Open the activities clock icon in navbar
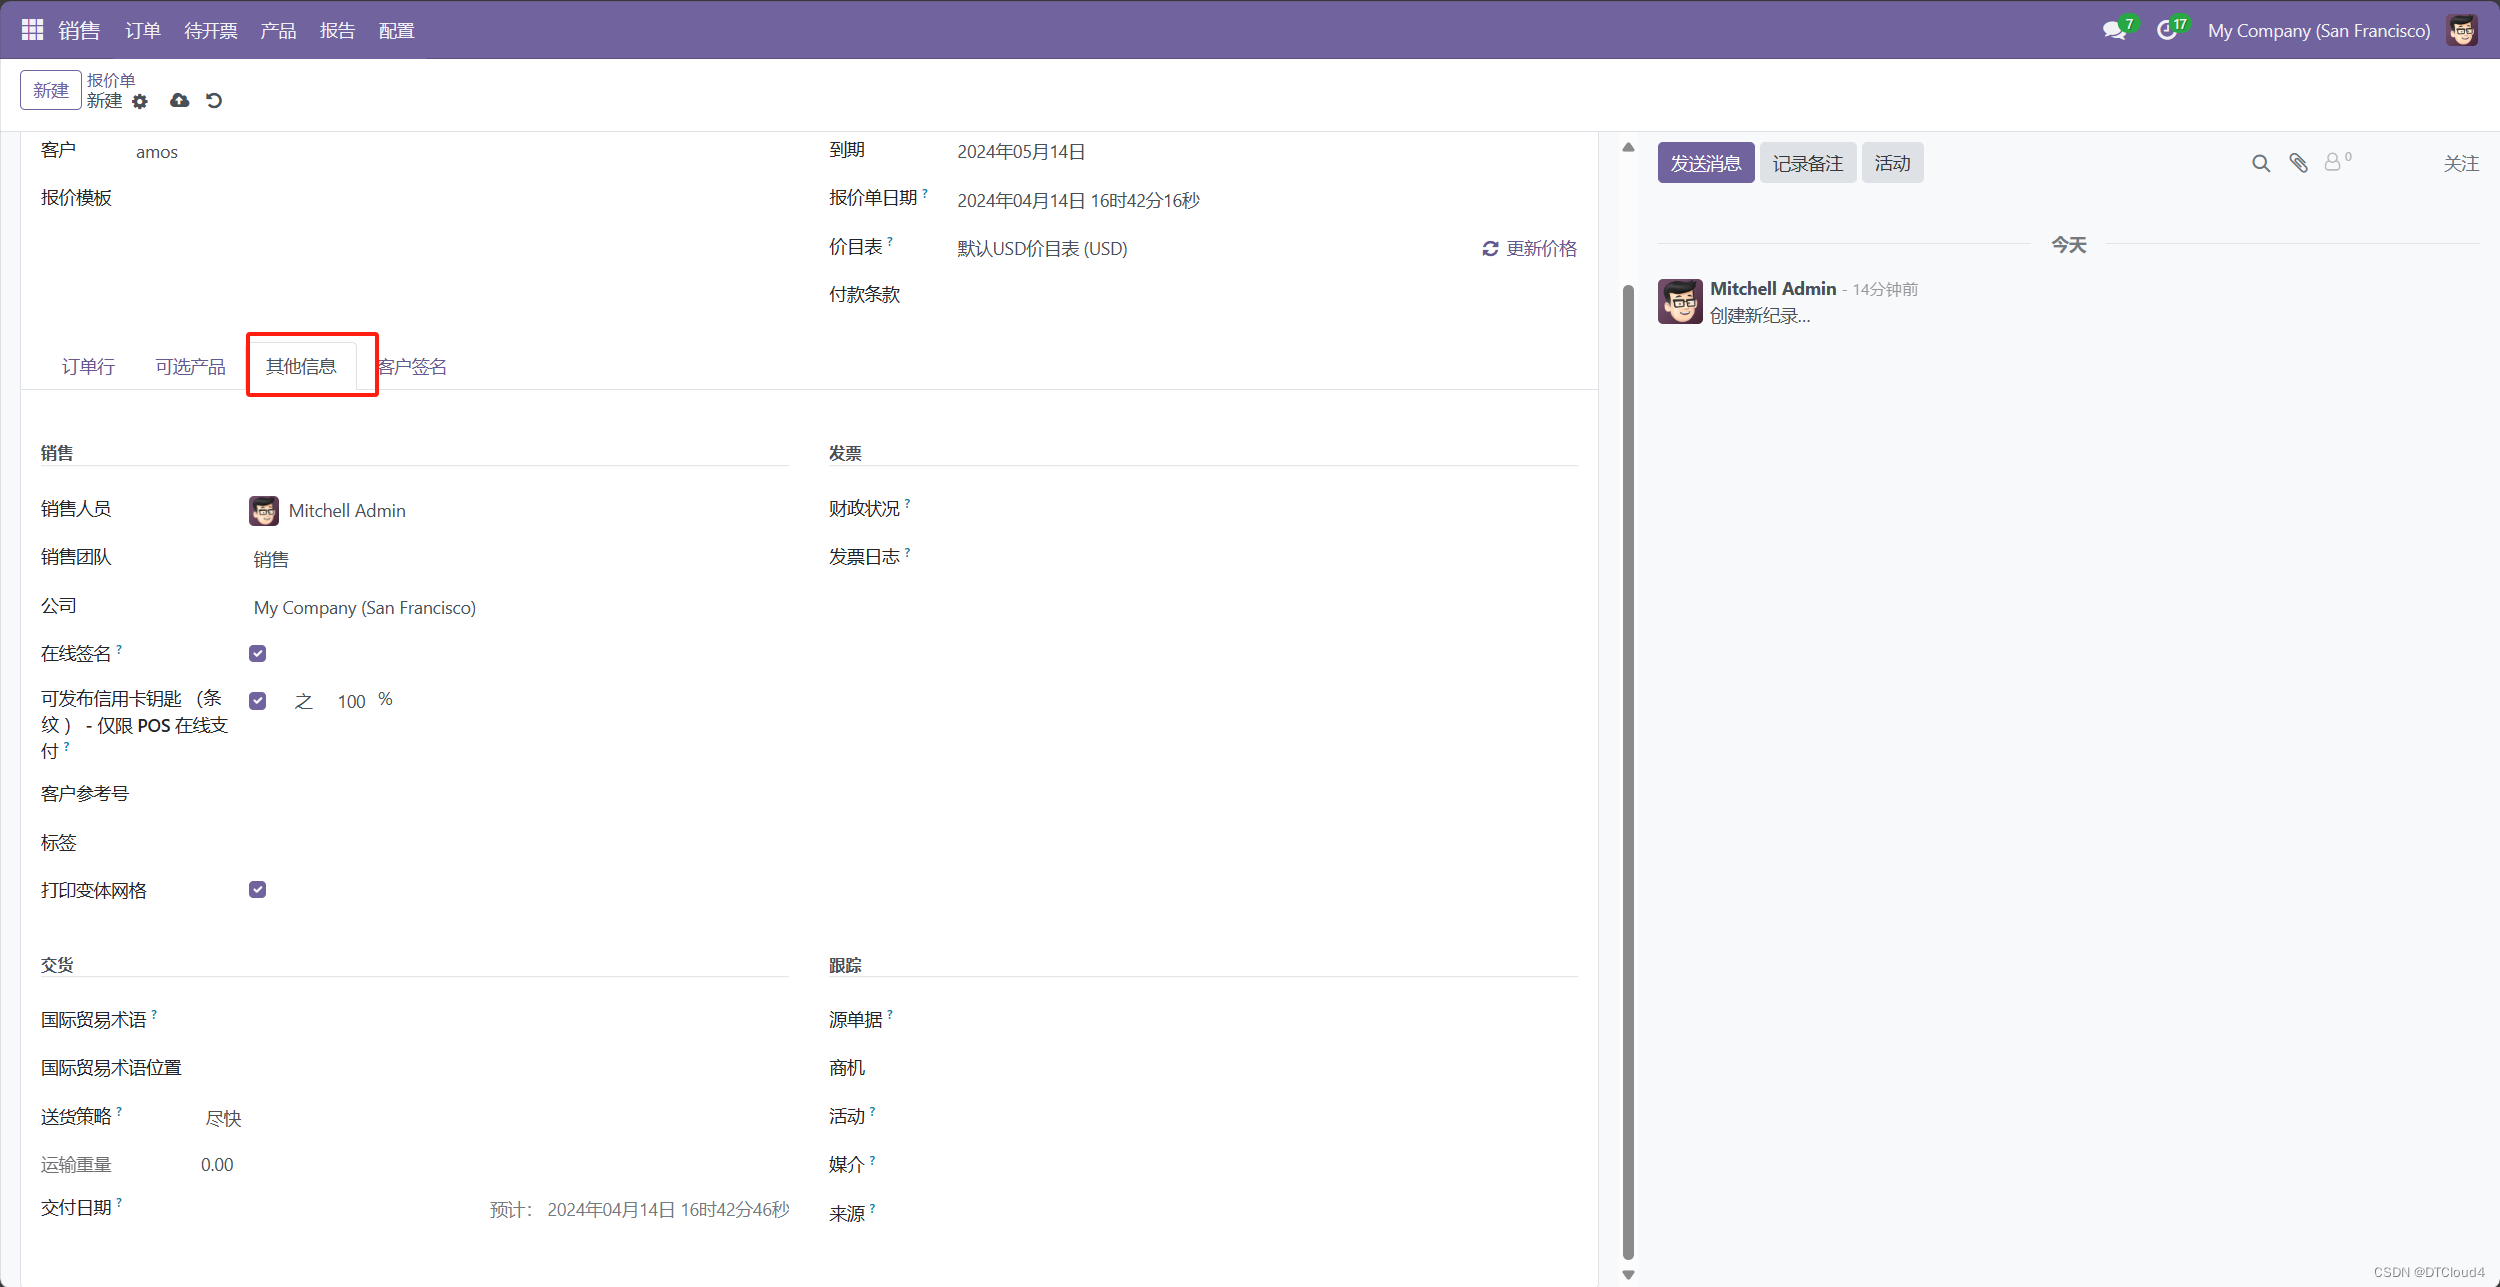This screenshot has width=2500, height=1287. (2166, 31)
